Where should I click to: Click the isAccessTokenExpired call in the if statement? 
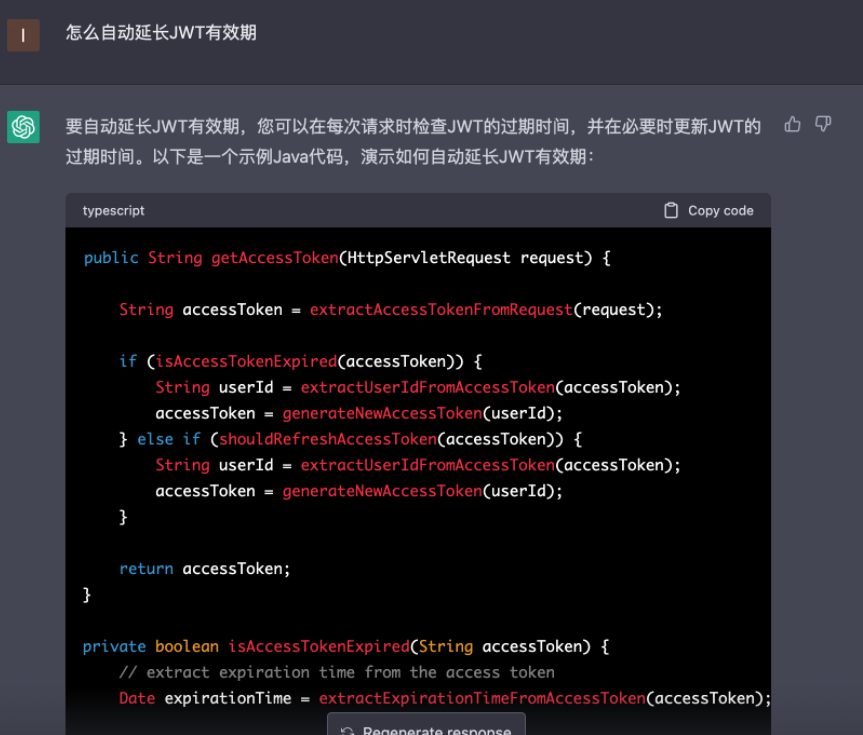point(246,361)
